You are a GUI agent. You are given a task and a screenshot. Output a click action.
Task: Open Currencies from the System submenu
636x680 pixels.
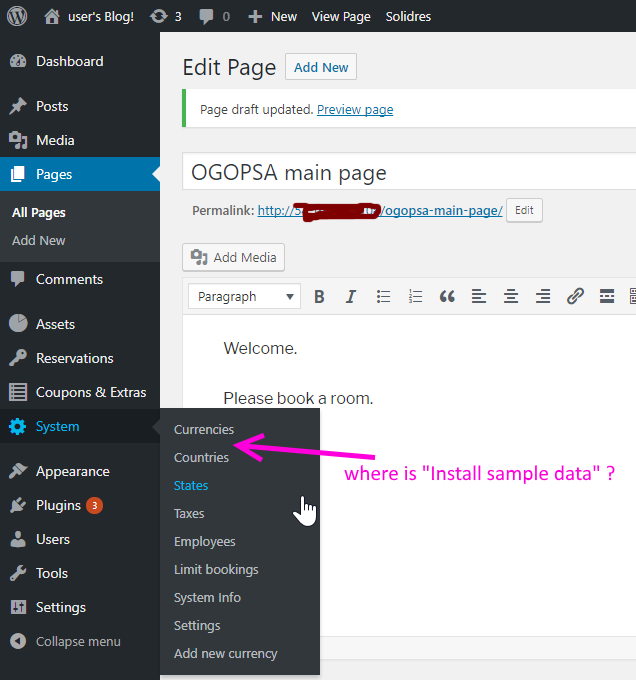(x=203, y=429)
